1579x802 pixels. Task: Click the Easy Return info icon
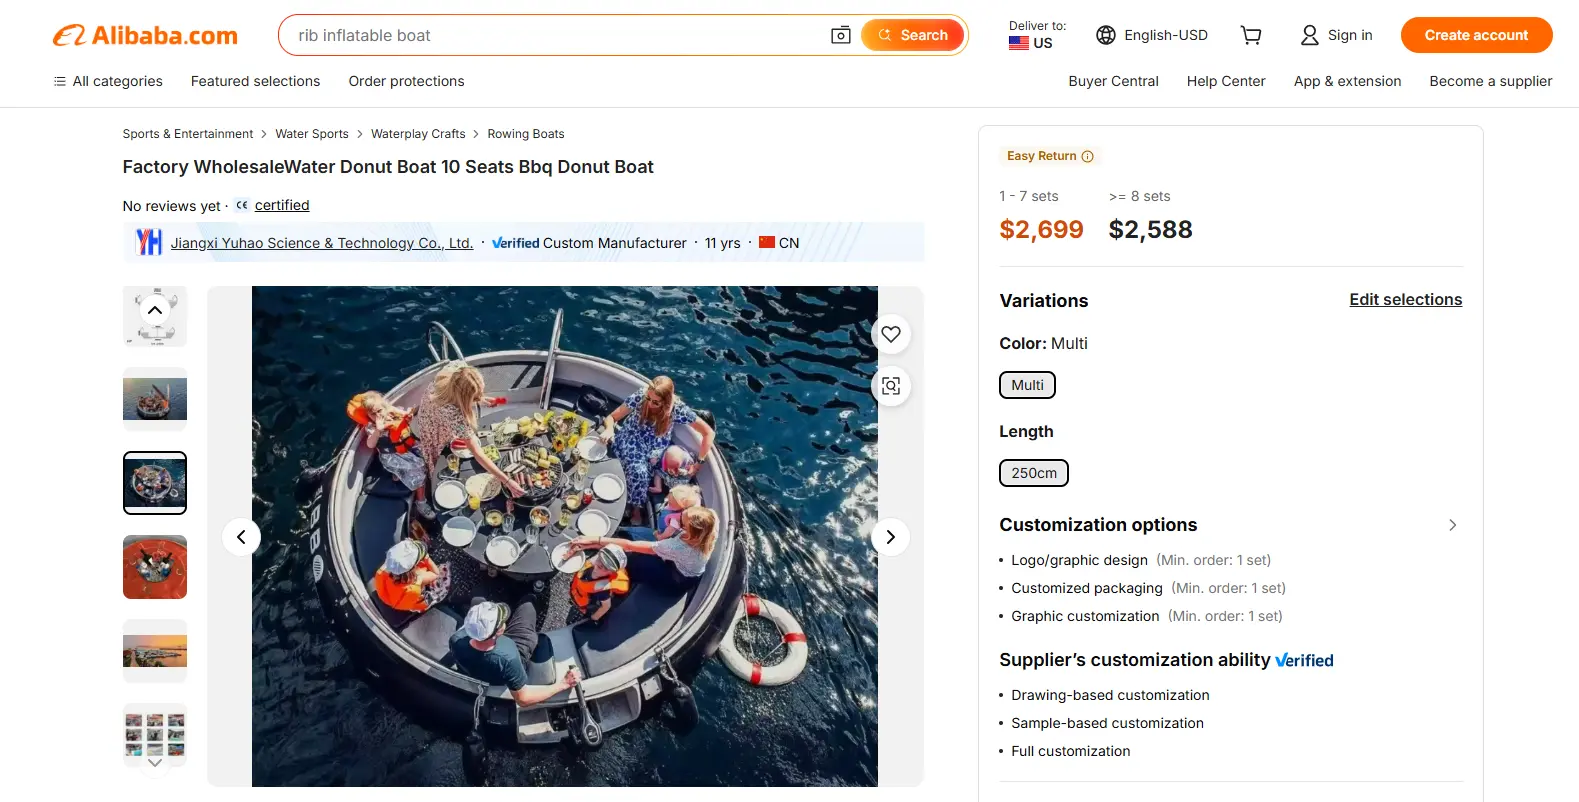coord(1089,156)
